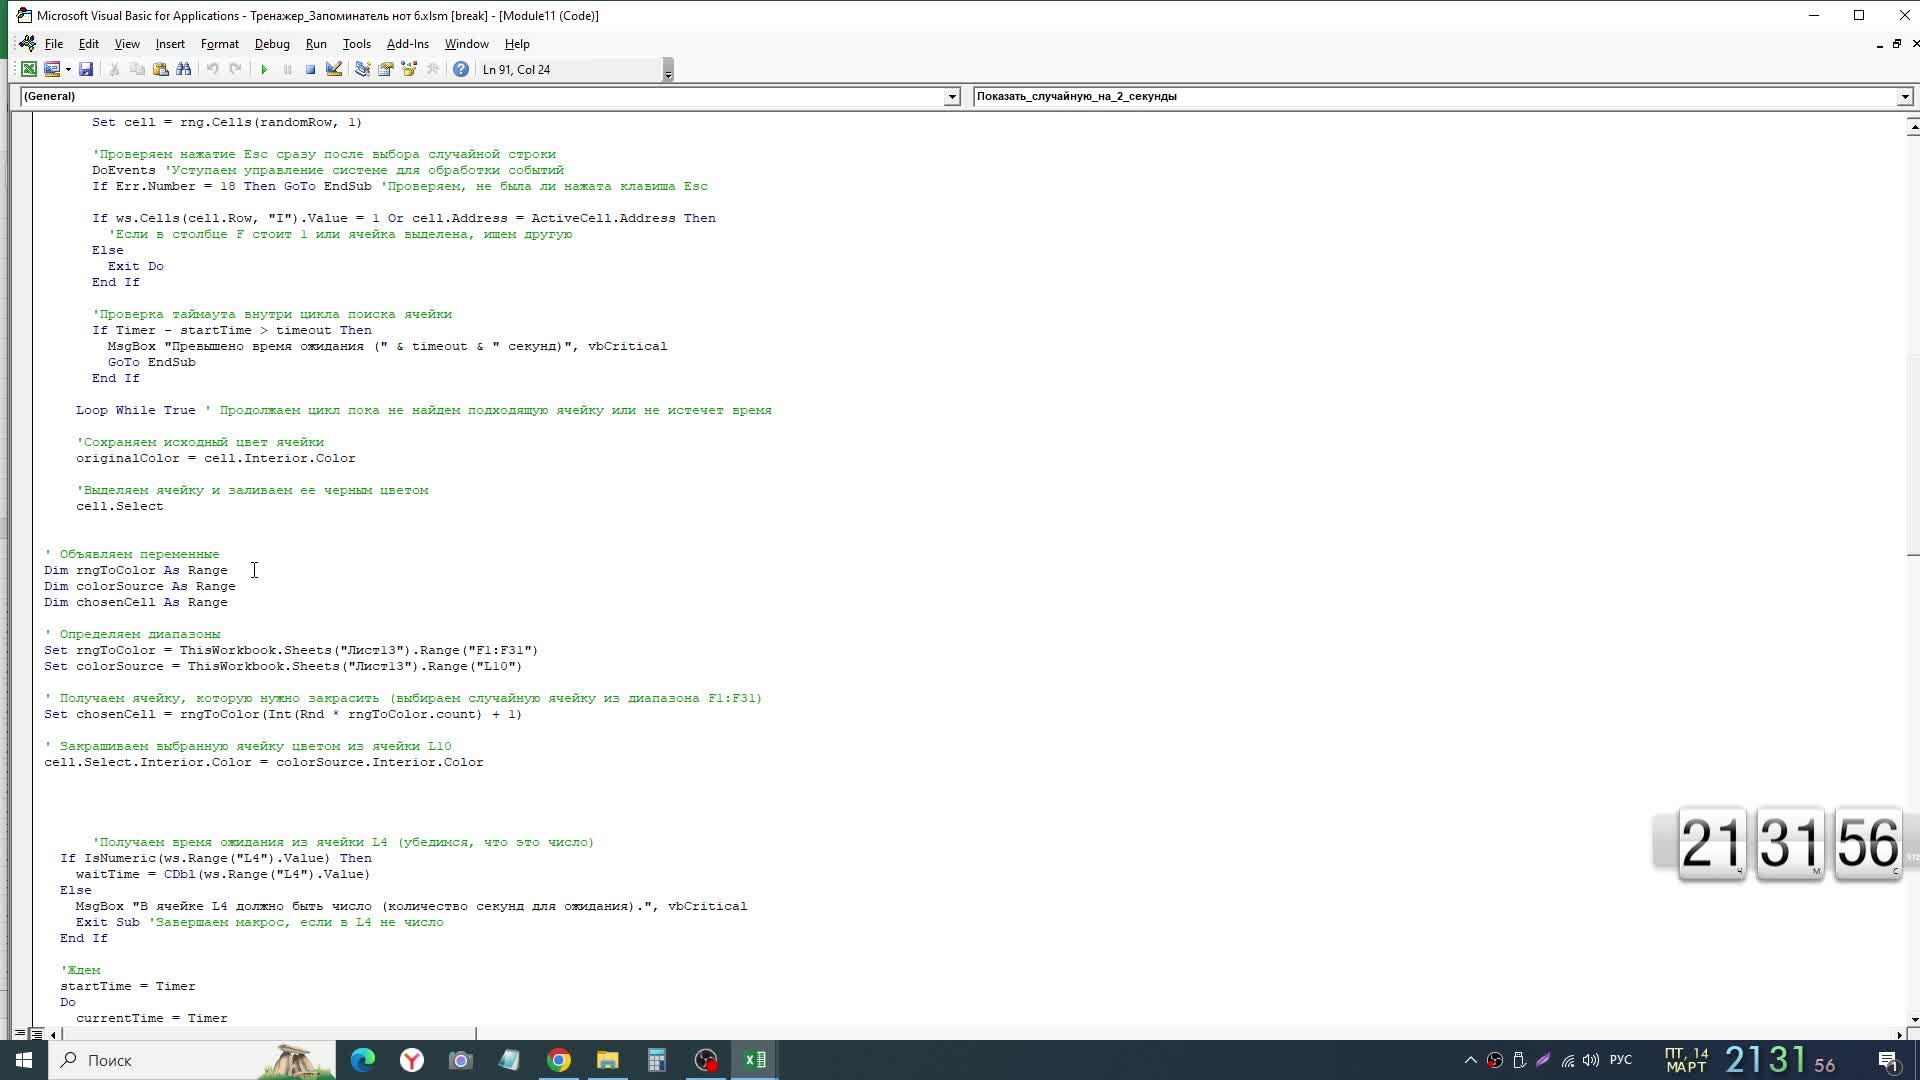
Task: Switch to Full Module View button
Action: pyautogui.click(x=37, y=1034)
